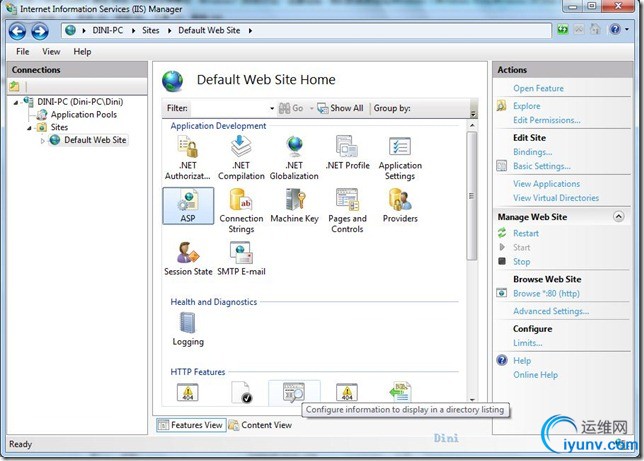Open the .NET Globalization feature
Screen dimensions: 644x461
294,158
